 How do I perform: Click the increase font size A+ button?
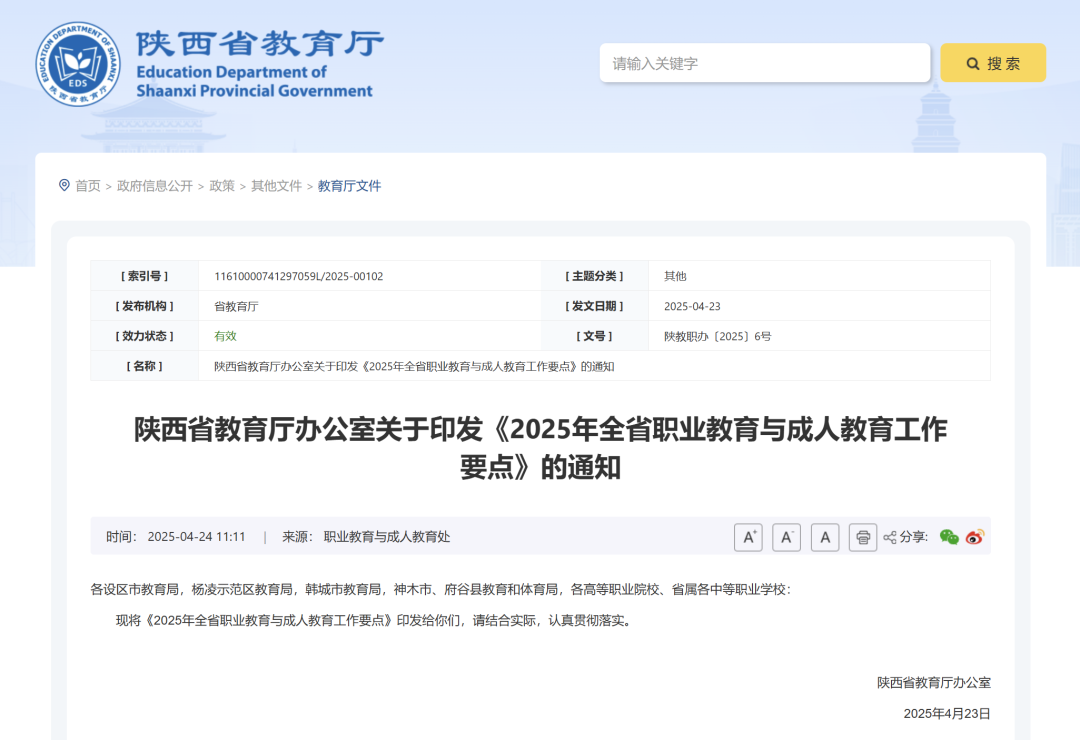(748, 537)
